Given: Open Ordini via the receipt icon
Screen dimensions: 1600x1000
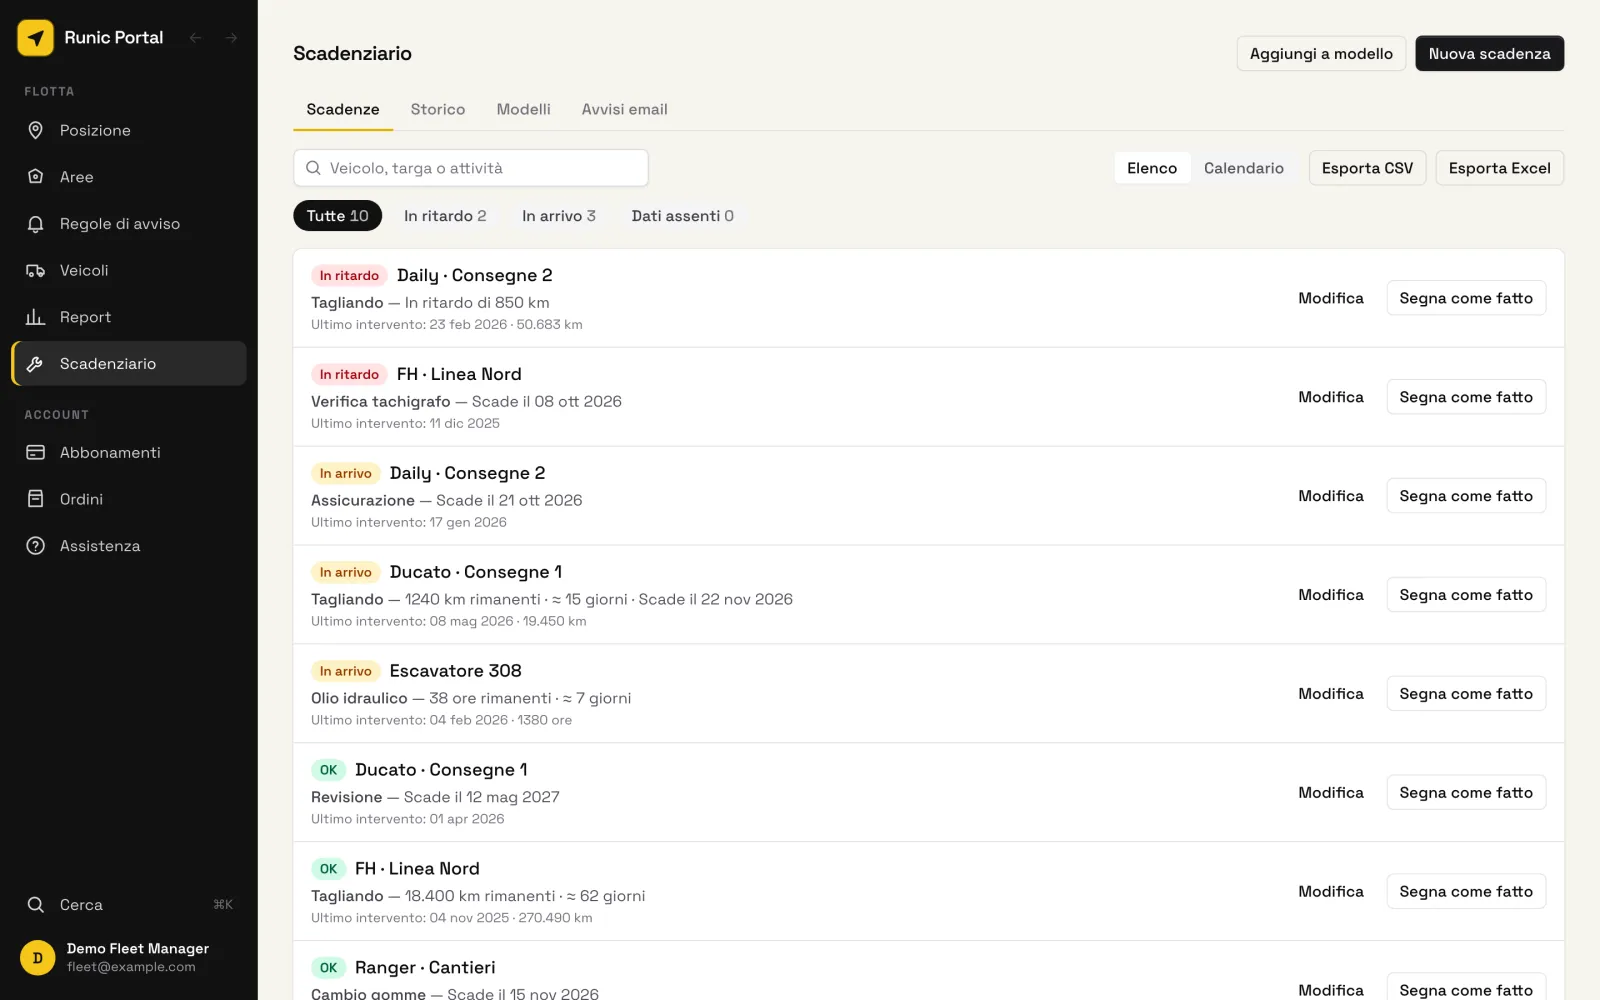Looking at the screenshot, I should pos(36,499).
